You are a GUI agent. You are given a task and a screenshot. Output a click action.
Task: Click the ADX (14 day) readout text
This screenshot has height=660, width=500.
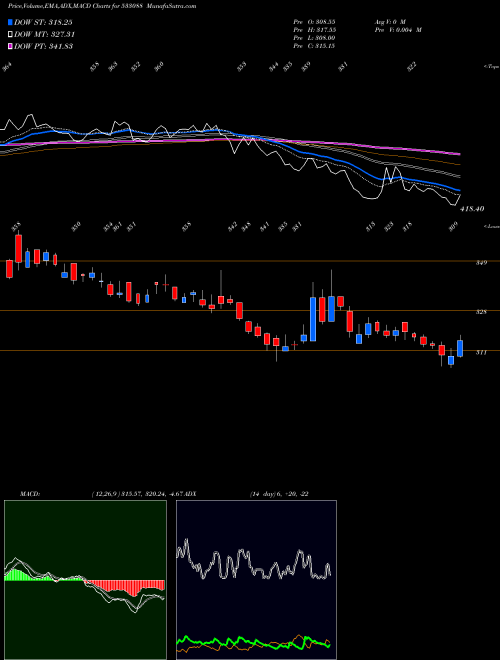coord(247,494)
